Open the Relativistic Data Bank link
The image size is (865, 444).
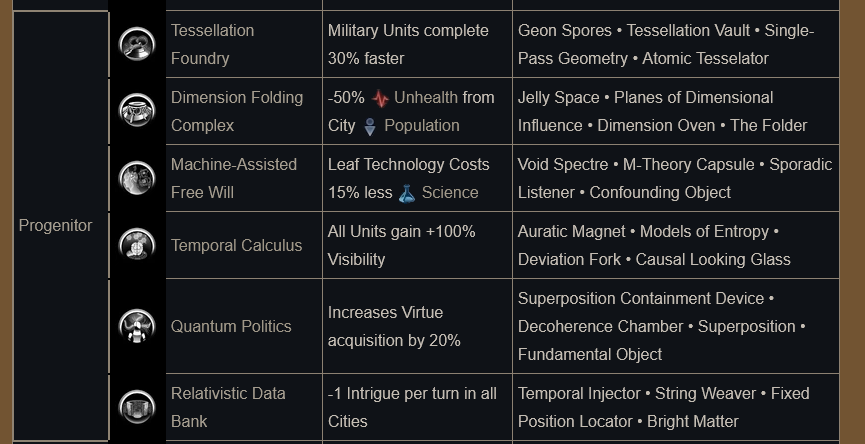[x=228, y=407]
